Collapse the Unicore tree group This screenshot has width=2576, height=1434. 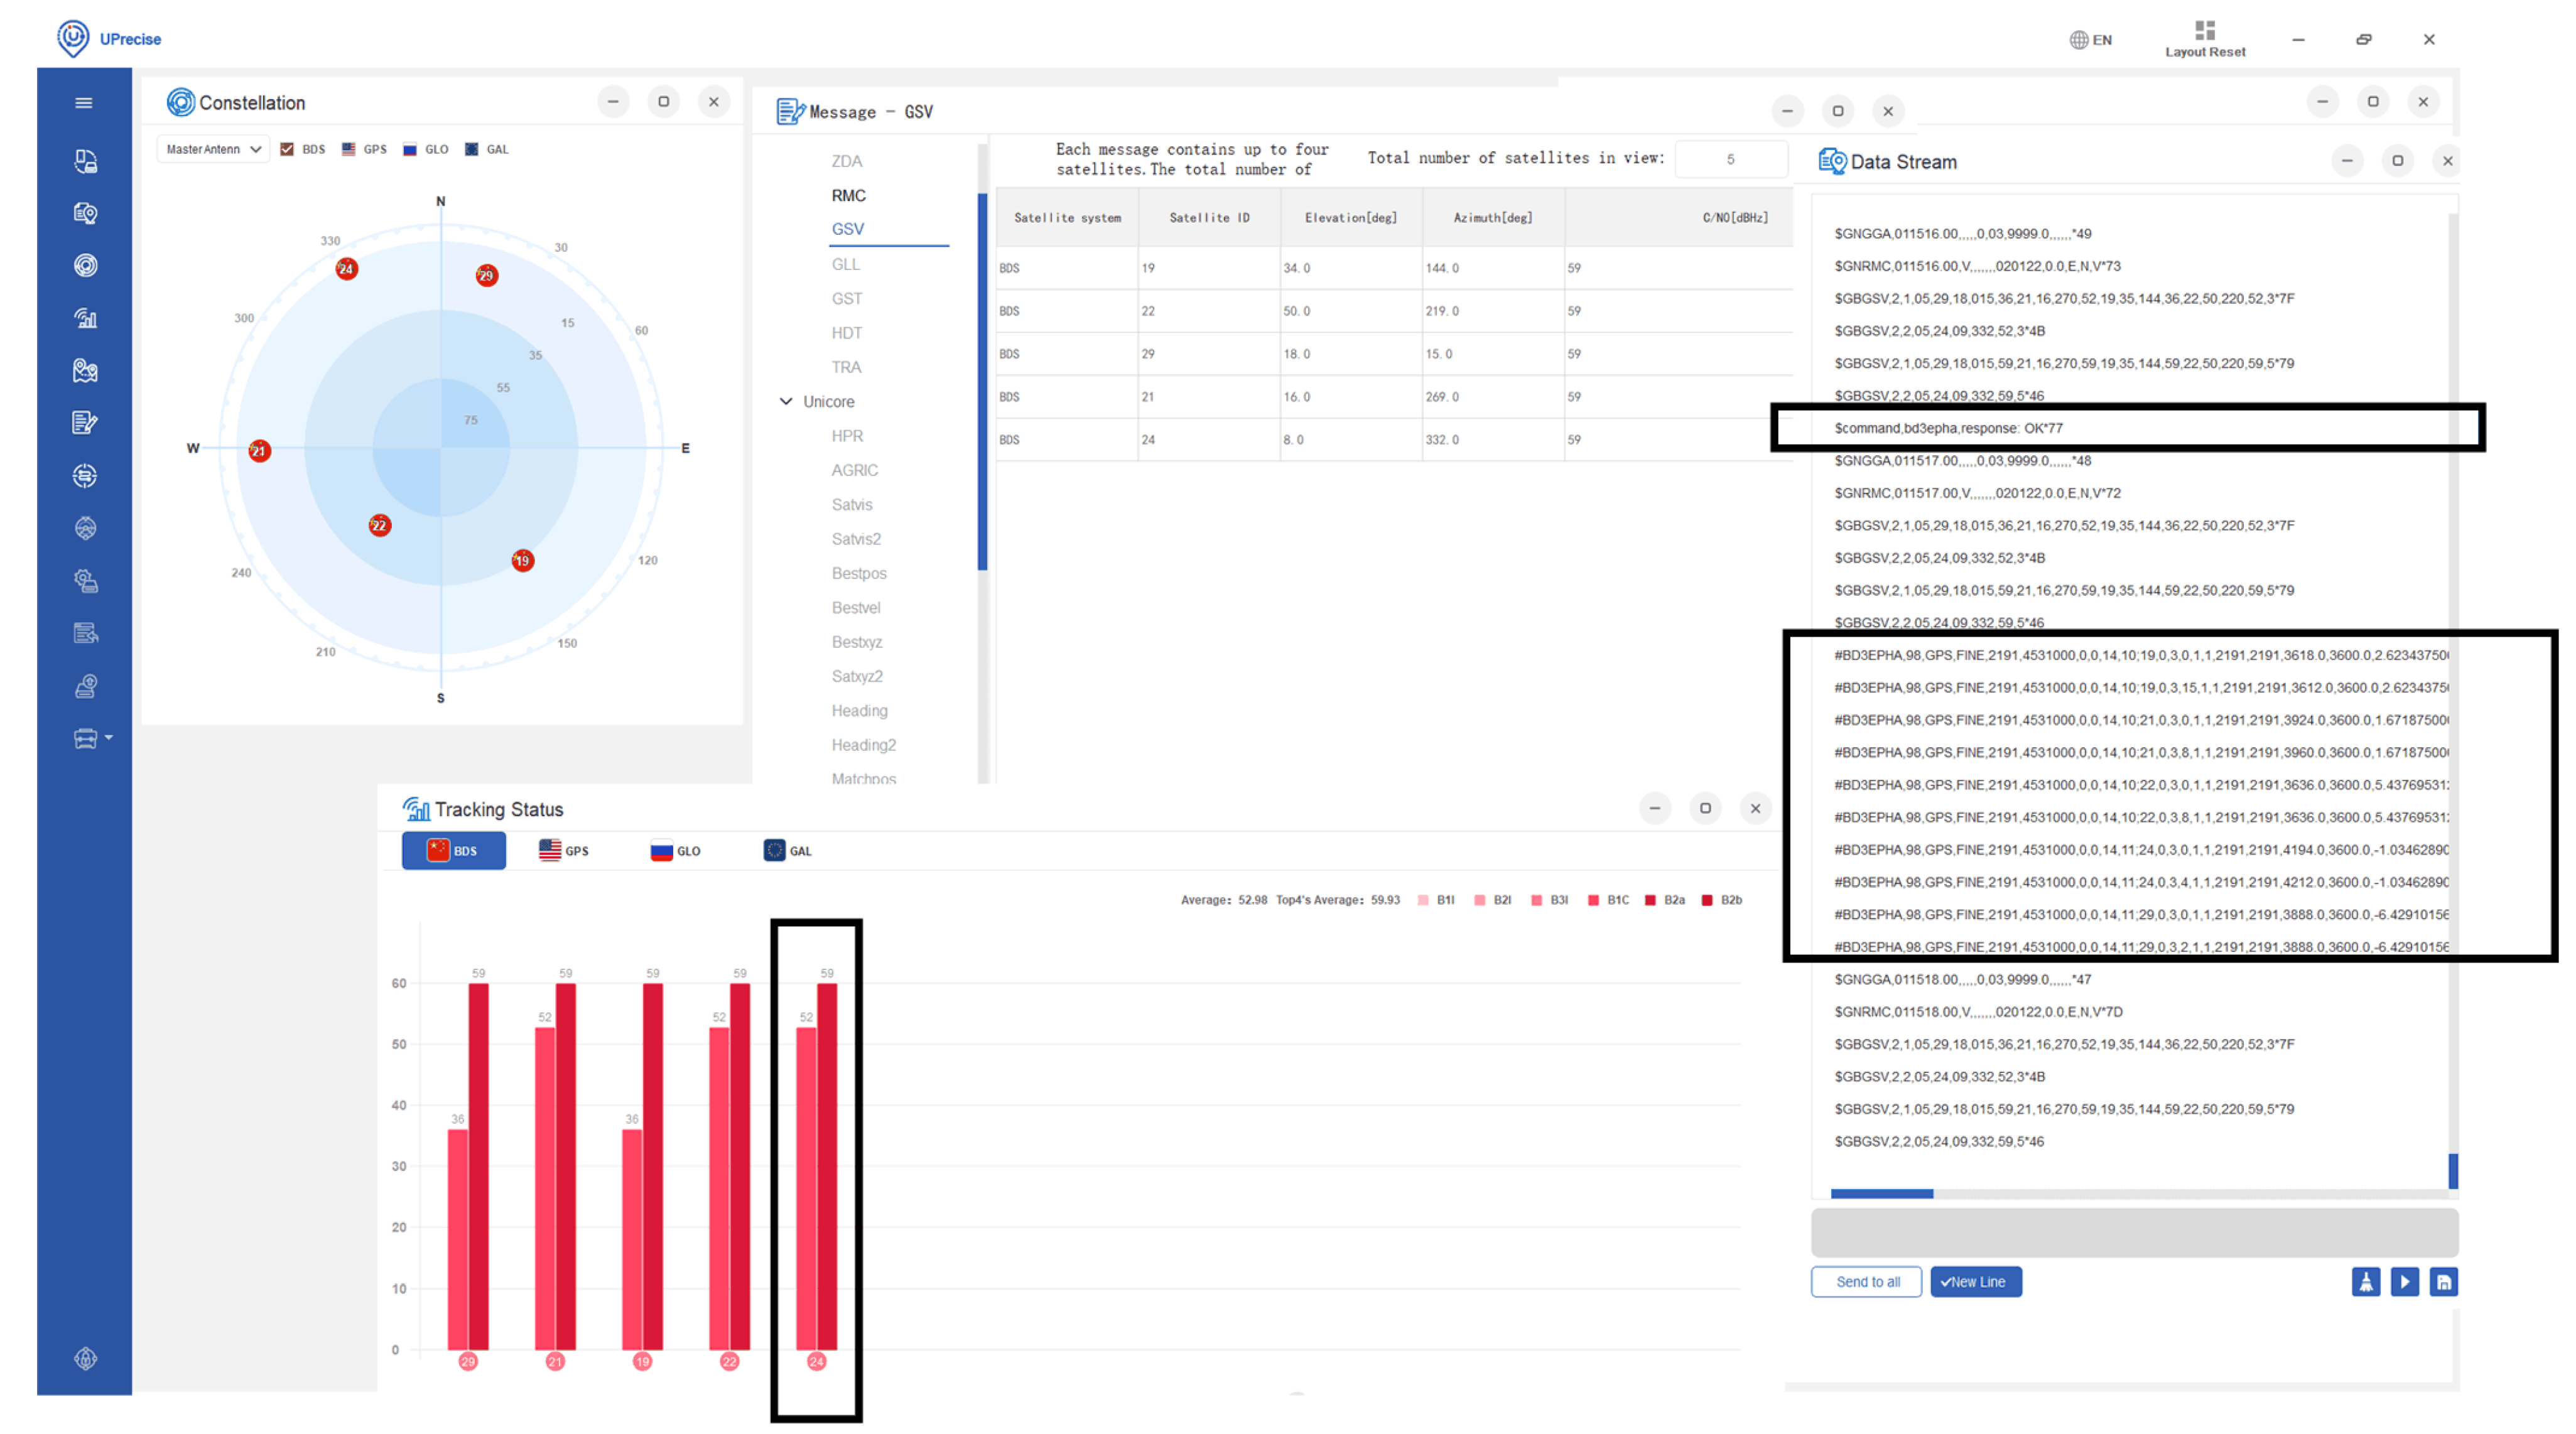tap(786, 402)
